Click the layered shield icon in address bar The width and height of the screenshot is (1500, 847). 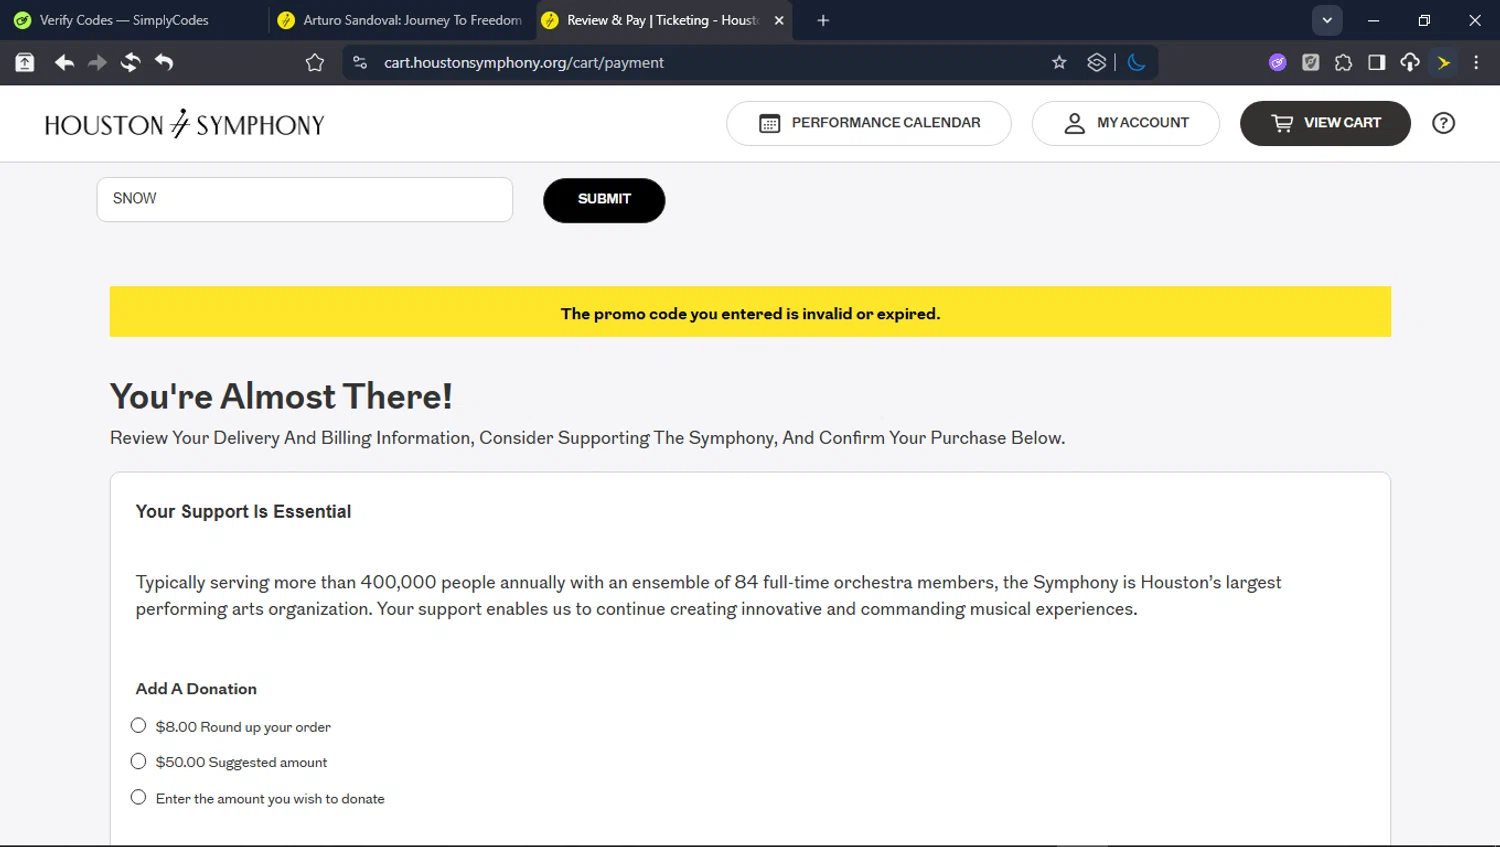pos(1096,62)
